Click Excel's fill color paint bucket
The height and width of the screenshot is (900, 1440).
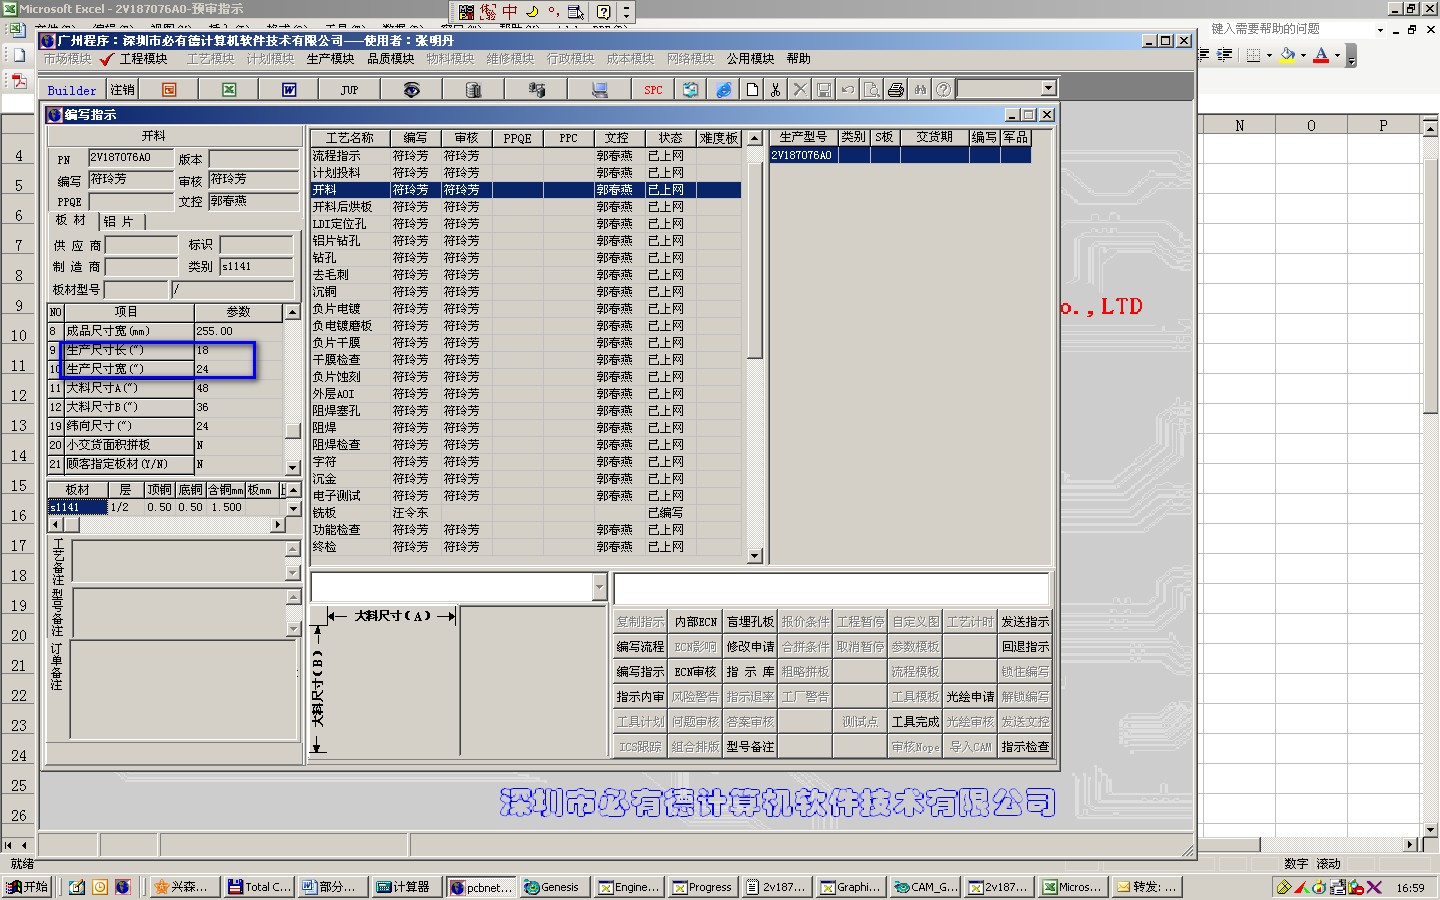[x=1288, y=56]
